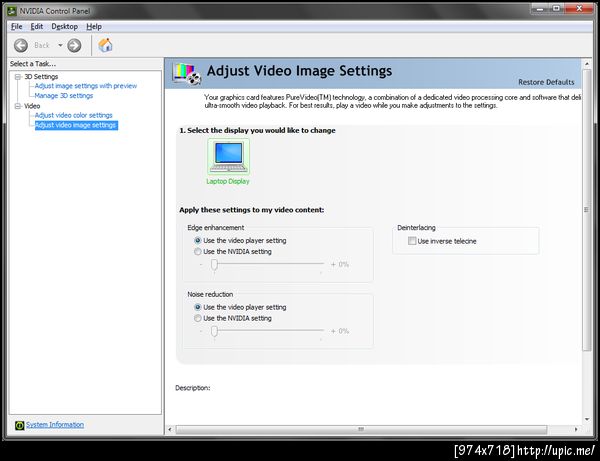Open the File menu
Screen dimensions: 600x461
(16, 26)
